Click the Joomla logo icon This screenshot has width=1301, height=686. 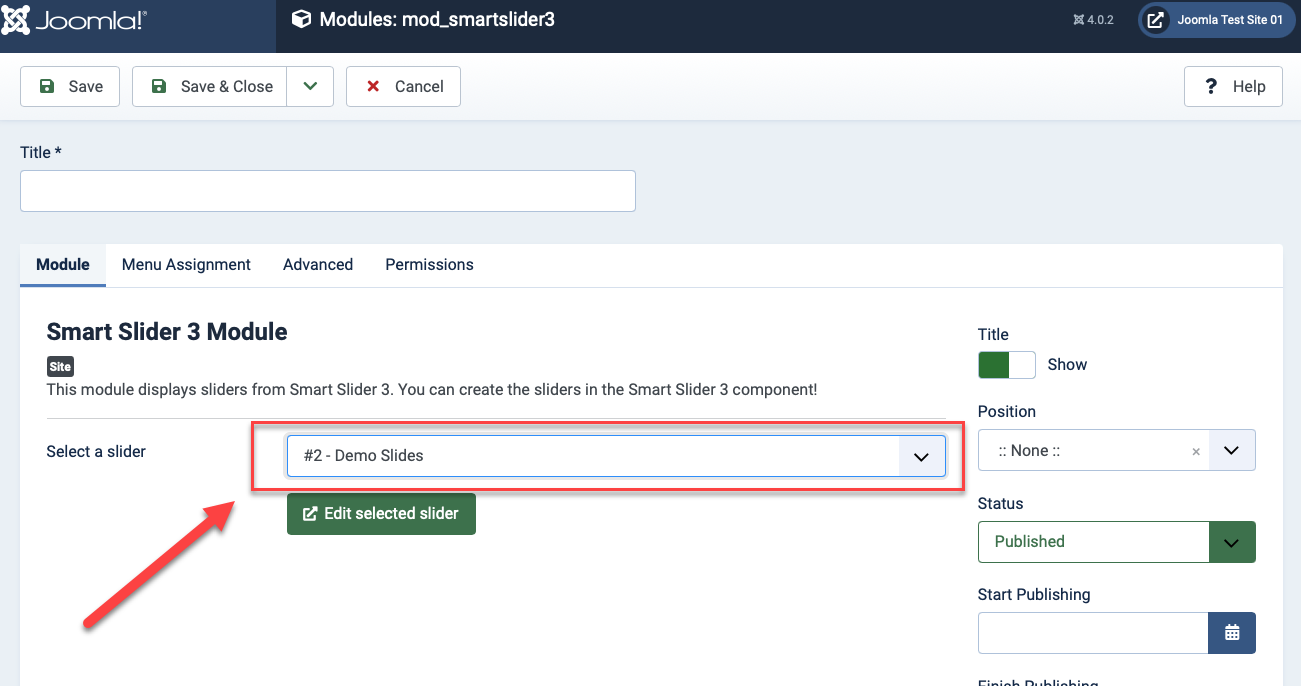[x=17, y=20]
